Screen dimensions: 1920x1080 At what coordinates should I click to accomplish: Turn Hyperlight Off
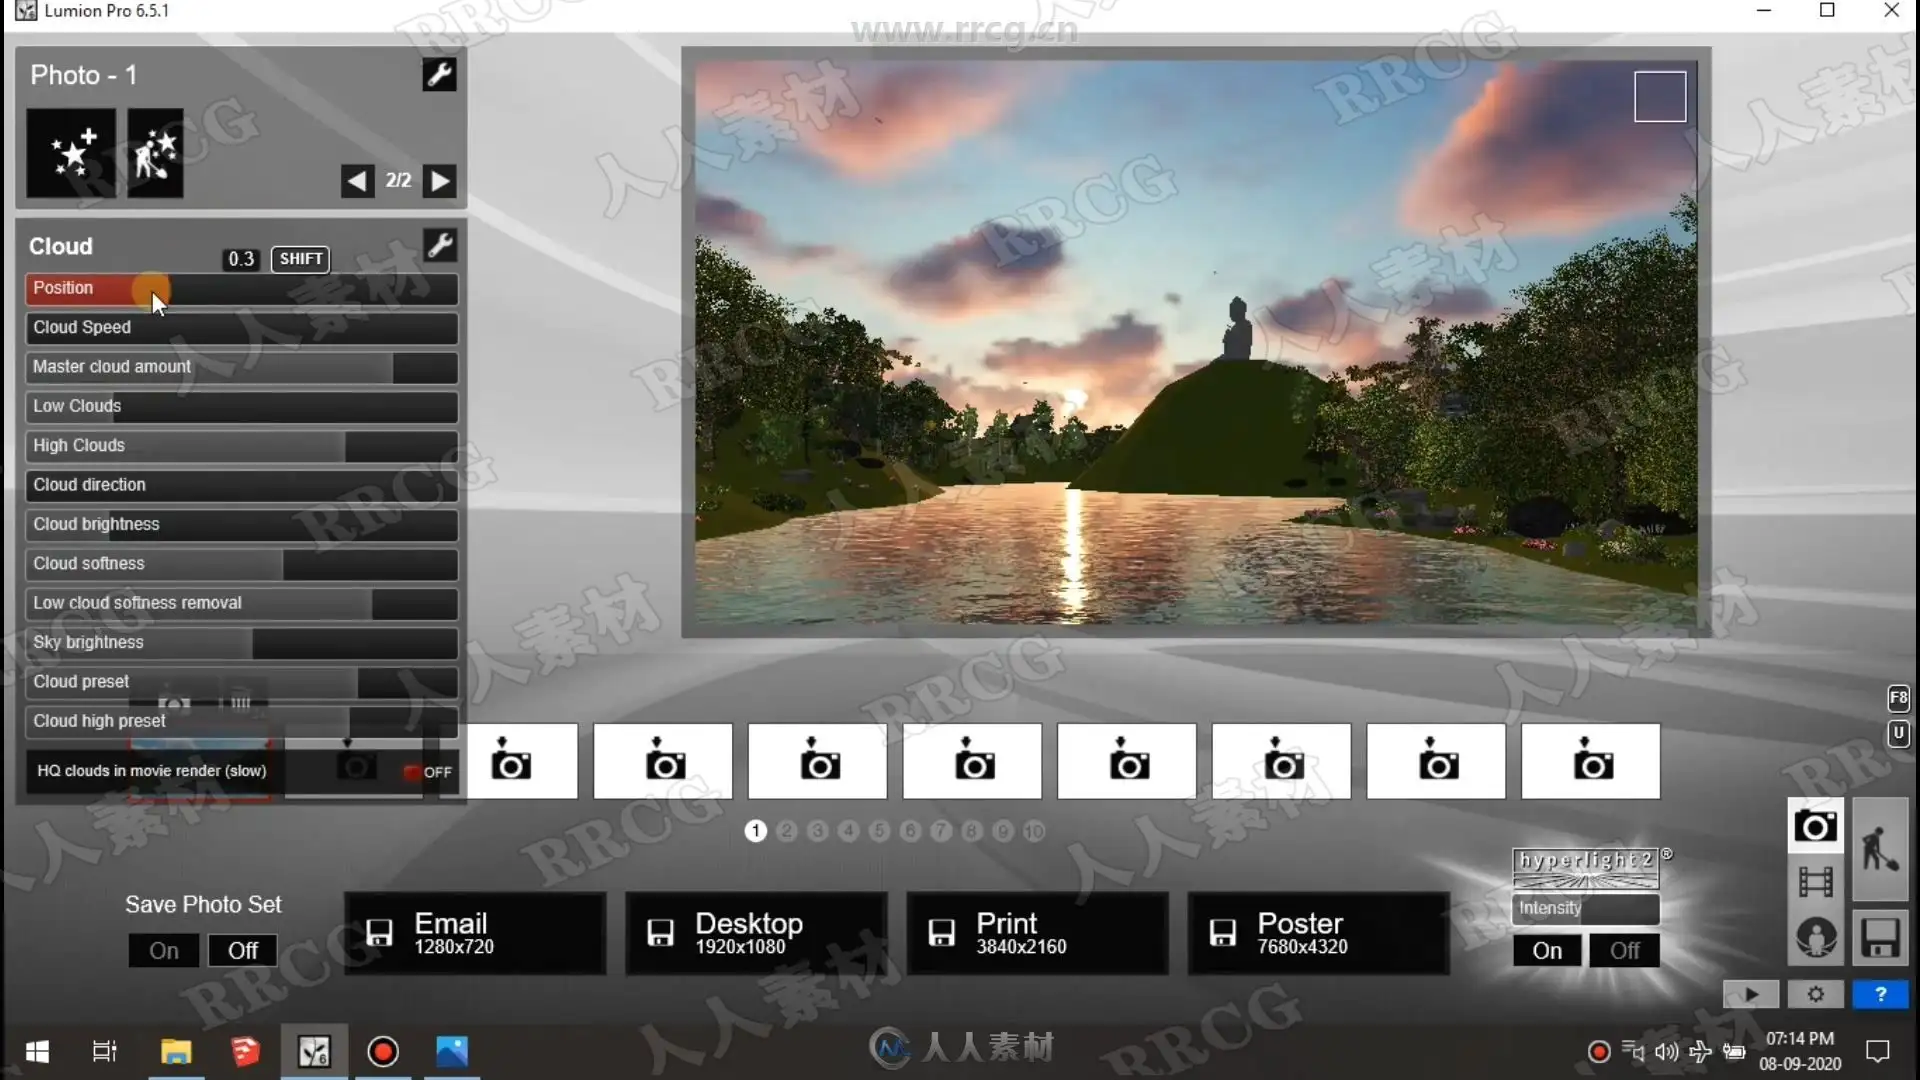1624,950
